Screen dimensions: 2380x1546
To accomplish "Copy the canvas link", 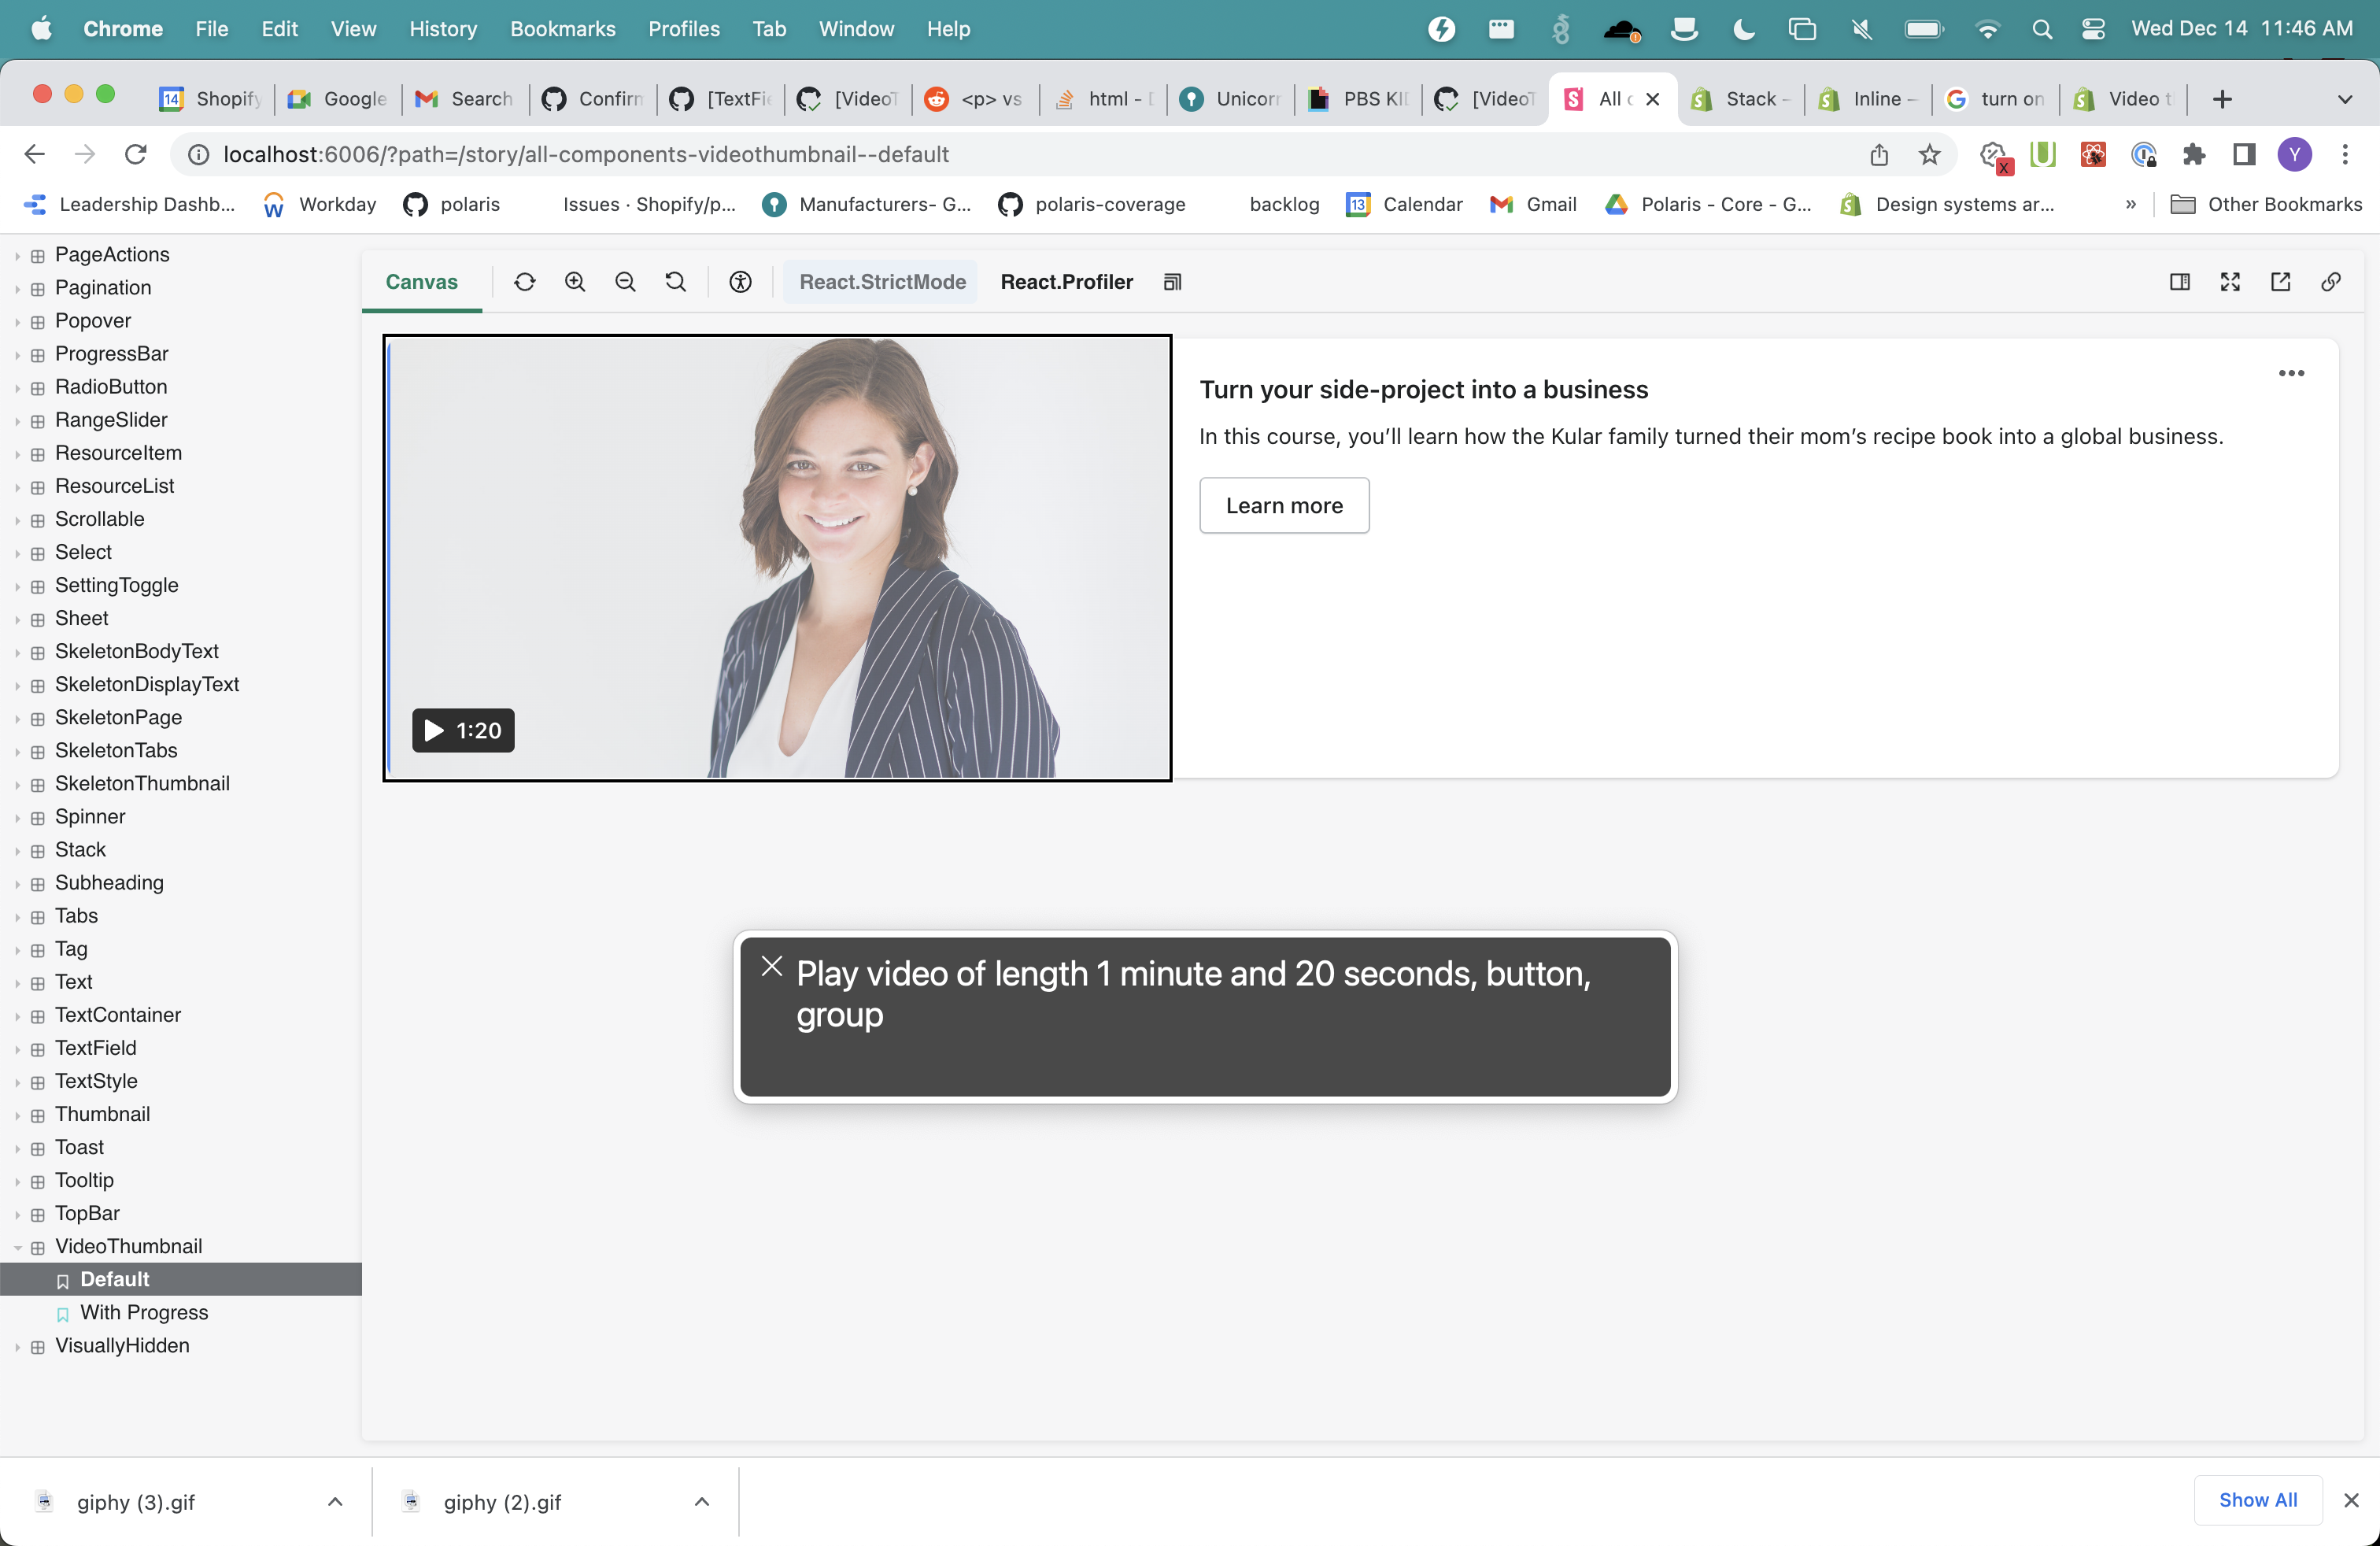I will [x=2331, y=282].
